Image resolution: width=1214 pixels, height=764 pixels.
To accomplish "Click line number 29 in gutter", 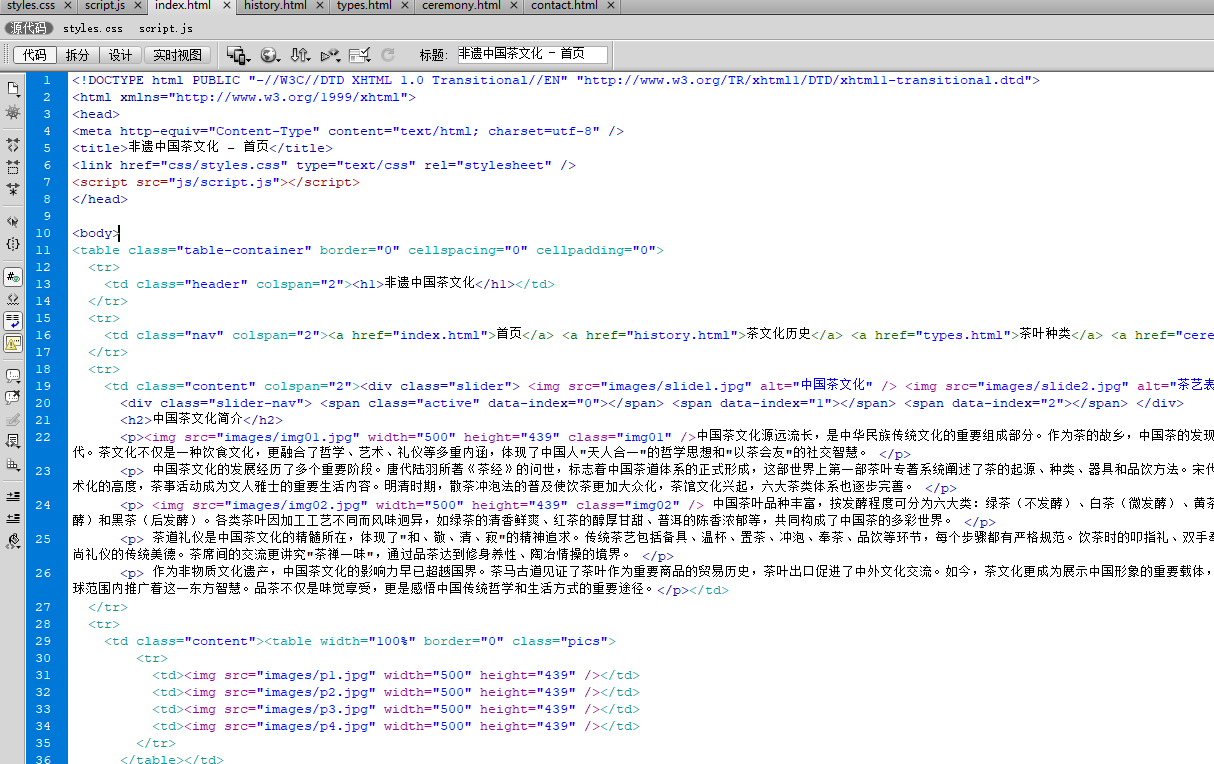I will point(42,641).
